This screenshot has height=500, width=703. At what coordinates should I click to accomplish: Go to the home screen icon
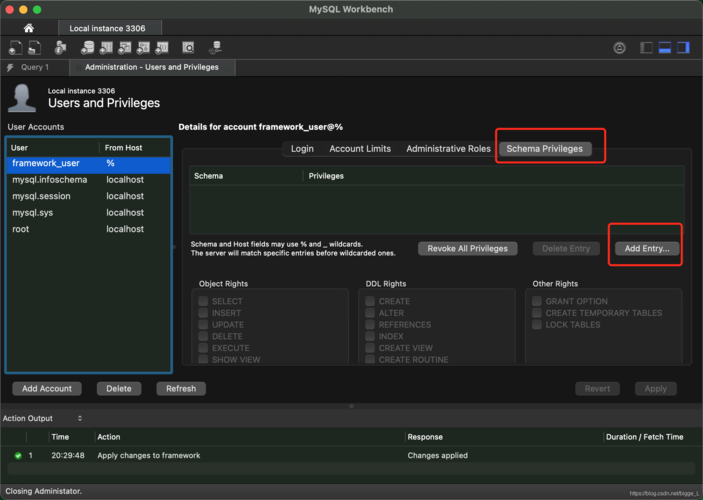(29, 28)
